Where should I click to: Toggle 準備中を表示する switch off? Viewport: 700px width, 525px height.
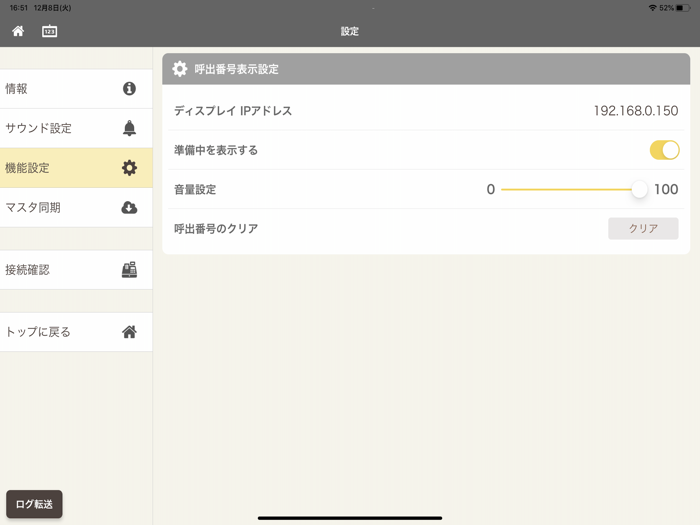(x=664, y=150)
